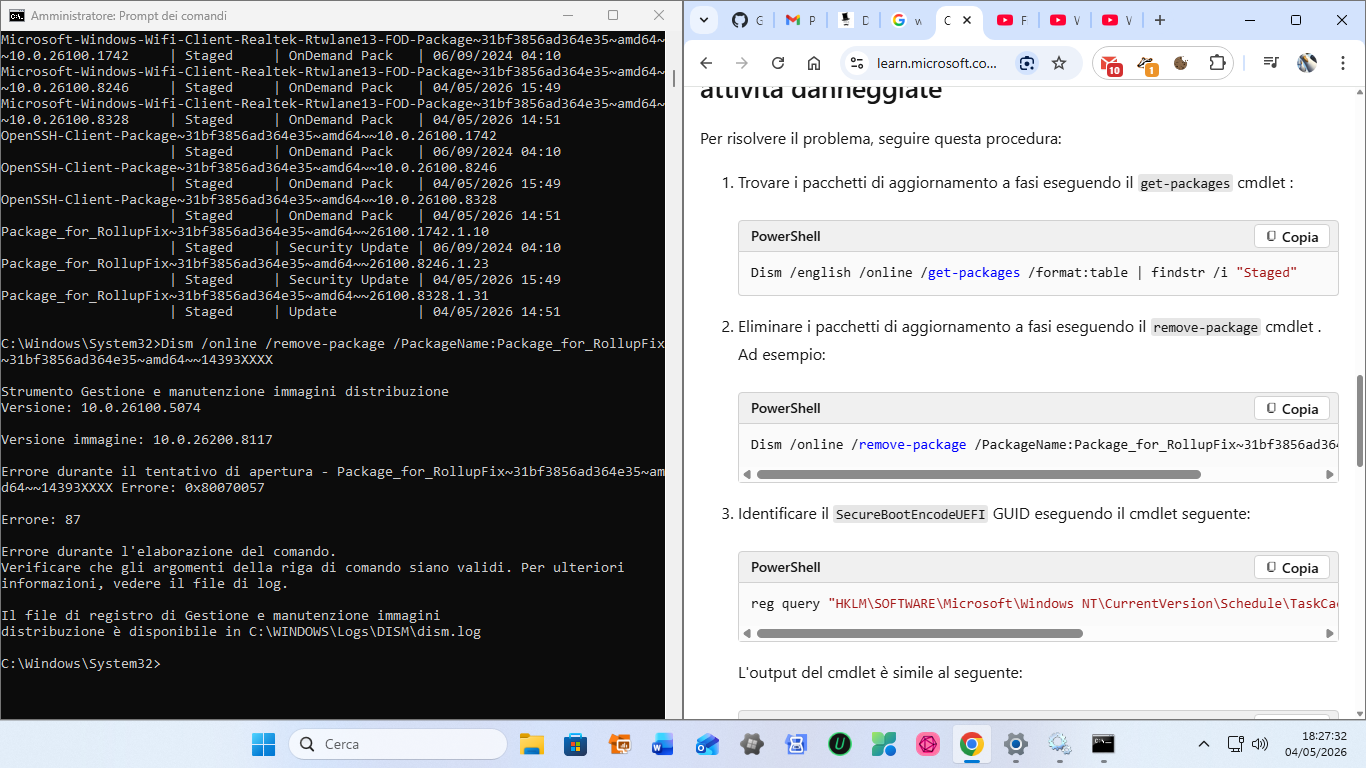
Task: Expand the Chrome tab search dropdown
Action: point(704,20)
